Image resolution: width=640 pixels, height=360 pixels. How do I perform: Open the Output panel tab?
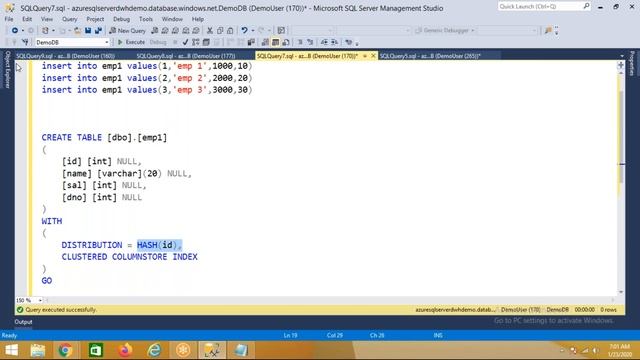tap(23, 322)
